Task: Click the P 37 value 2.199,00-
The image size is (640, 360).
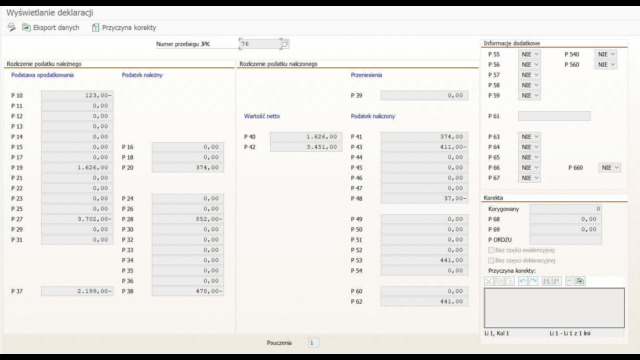Action: 77,291
